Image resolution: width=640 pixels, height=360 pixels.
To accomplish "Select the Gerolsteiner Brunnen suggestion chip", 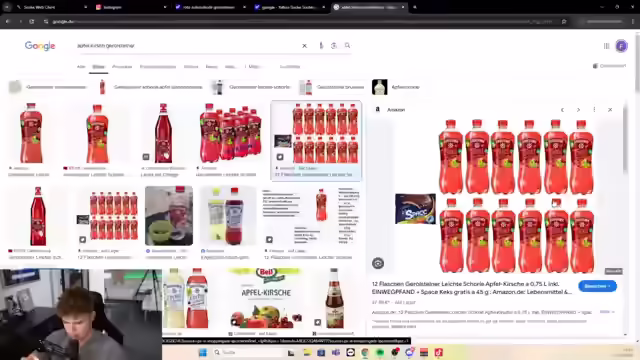I will click(331, 87).
